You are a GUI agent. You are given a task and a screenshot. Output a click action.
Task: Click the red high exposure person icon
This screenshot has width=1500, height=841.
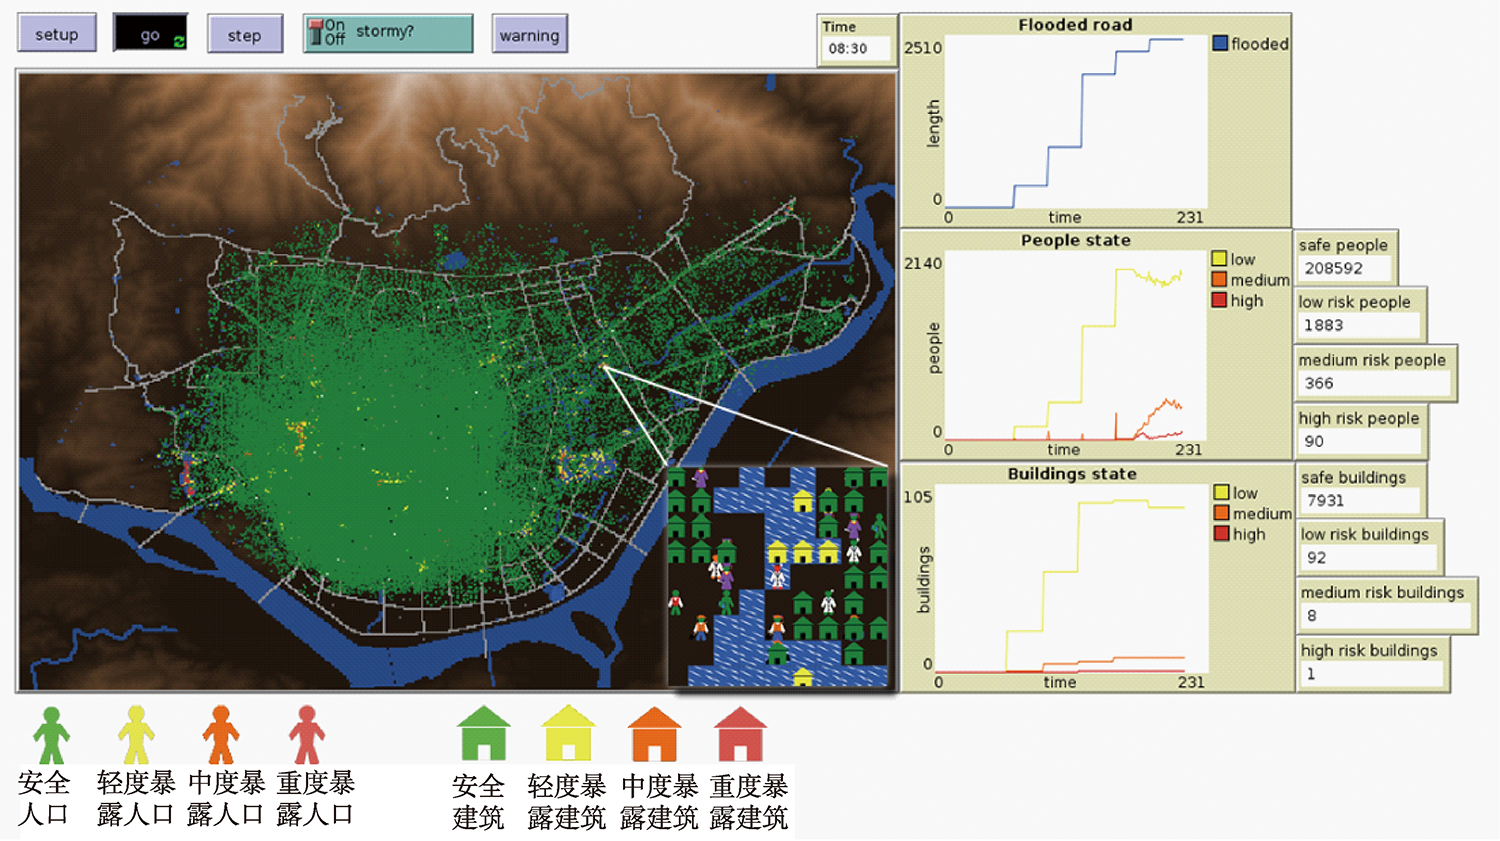pos(307,735)
